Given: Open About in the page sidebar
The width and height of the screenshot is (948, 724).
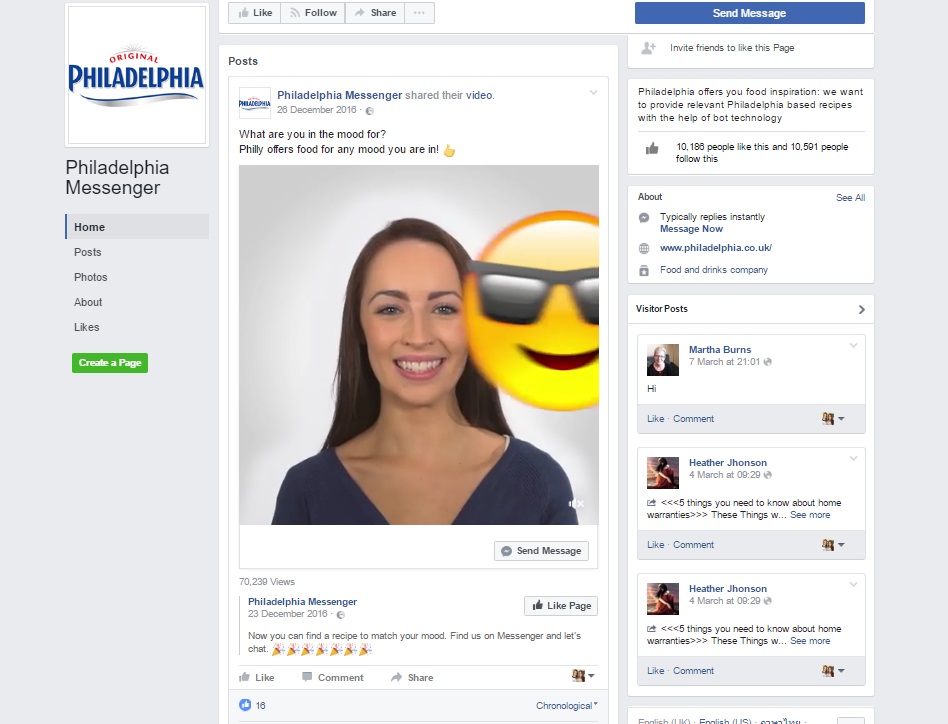Looking at the screenshot, I should coord(88,302).
